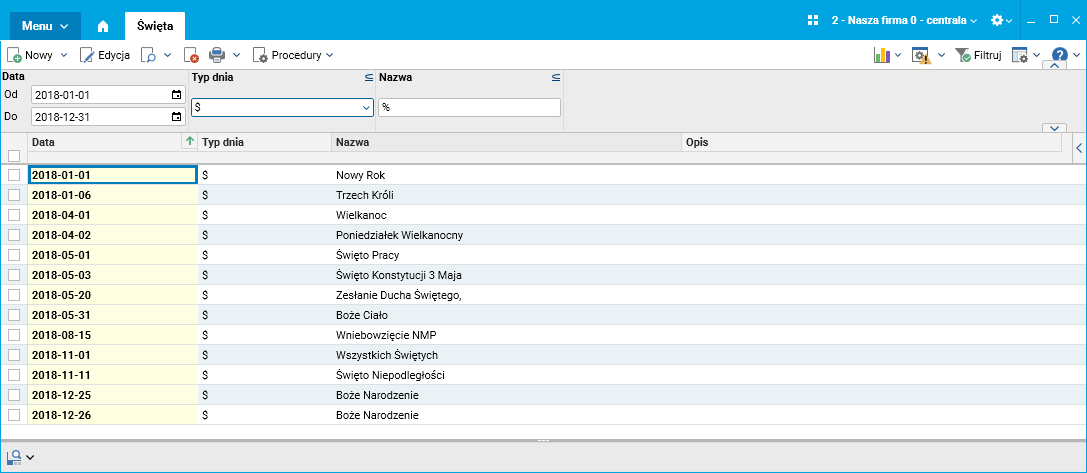Collapse the filter panel with up chevron
The height and width of the screenshot is (473, 1087).
1054,66
